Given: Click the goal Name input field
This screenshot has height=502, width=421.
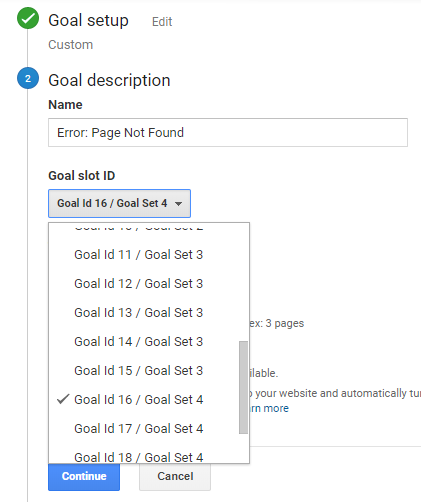Looking at the screenshot, I should (228, 132).
